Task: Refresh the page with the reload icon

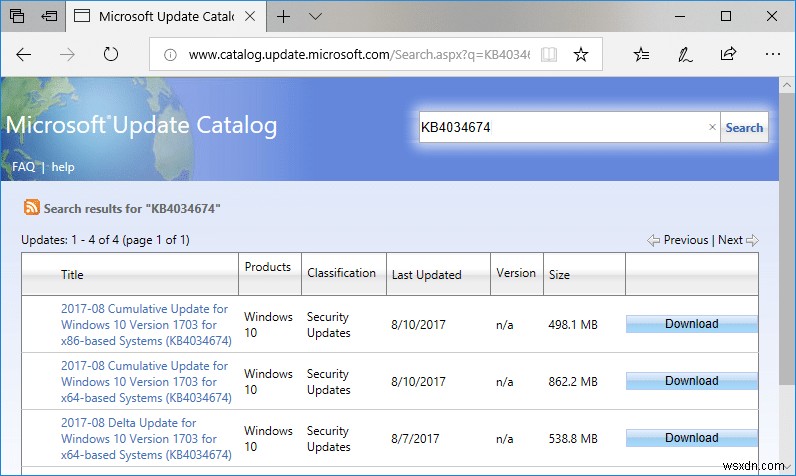Action: tap(112, 54)
